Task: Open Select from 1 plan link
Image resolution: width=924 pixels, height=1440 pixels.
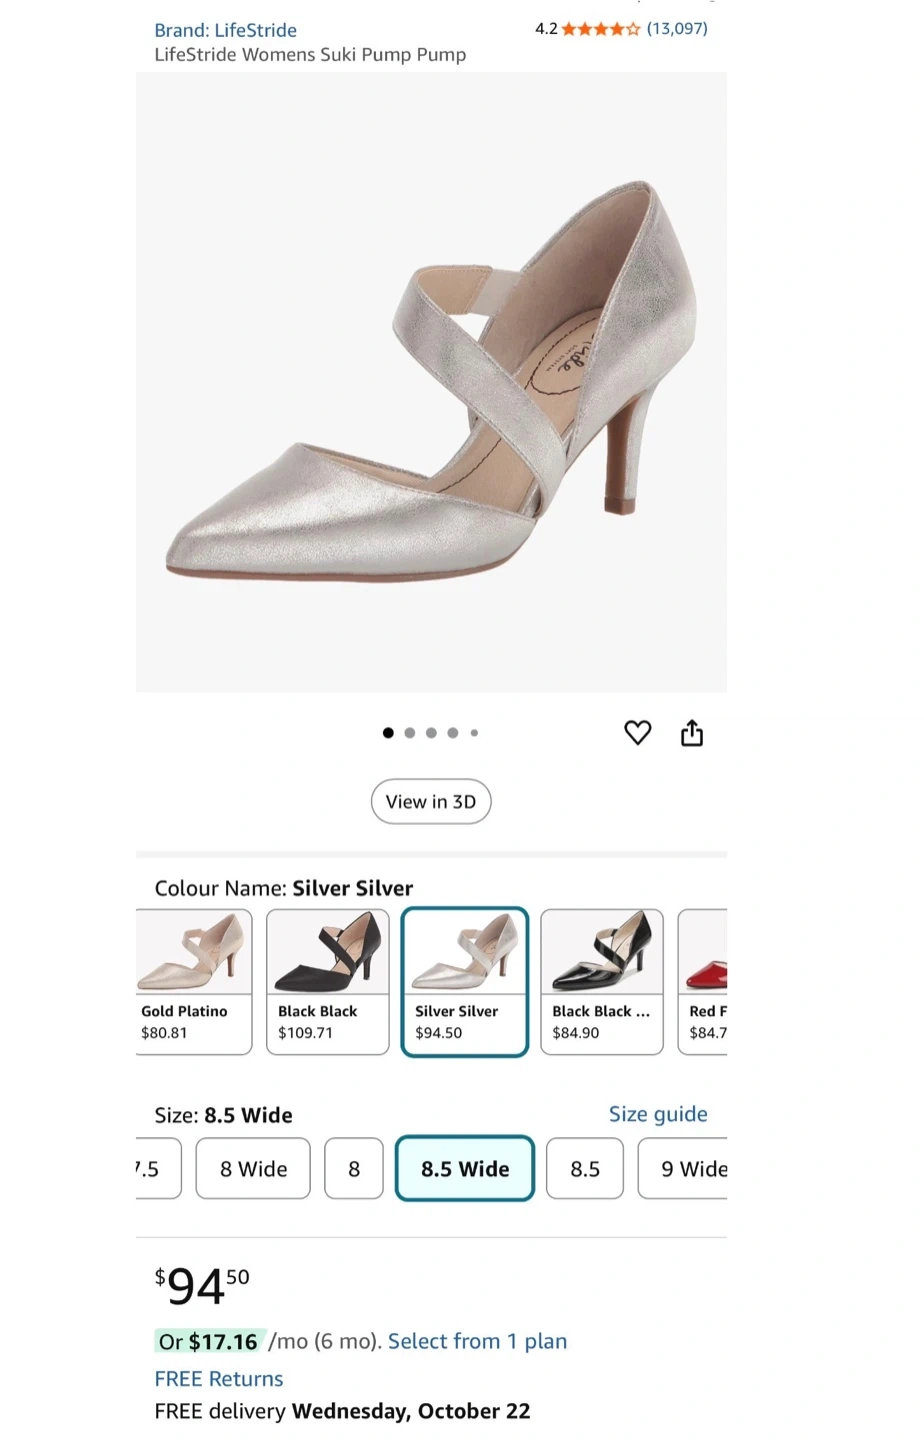Action: 477,1341
